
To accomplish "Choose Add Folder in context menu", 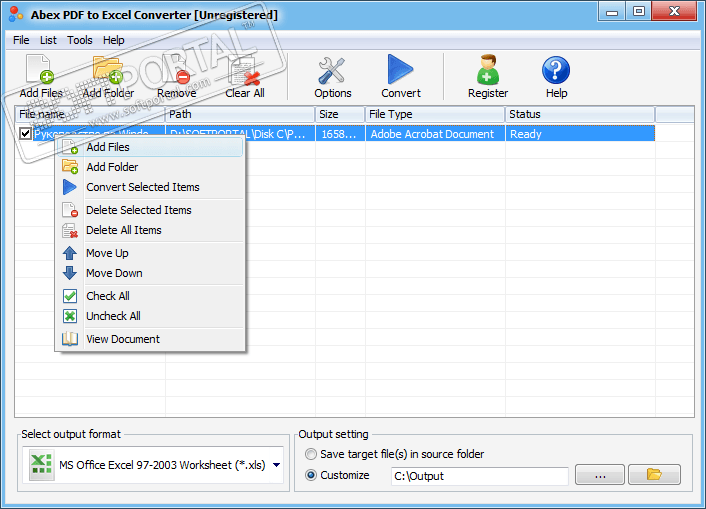I will coord(150,167).
